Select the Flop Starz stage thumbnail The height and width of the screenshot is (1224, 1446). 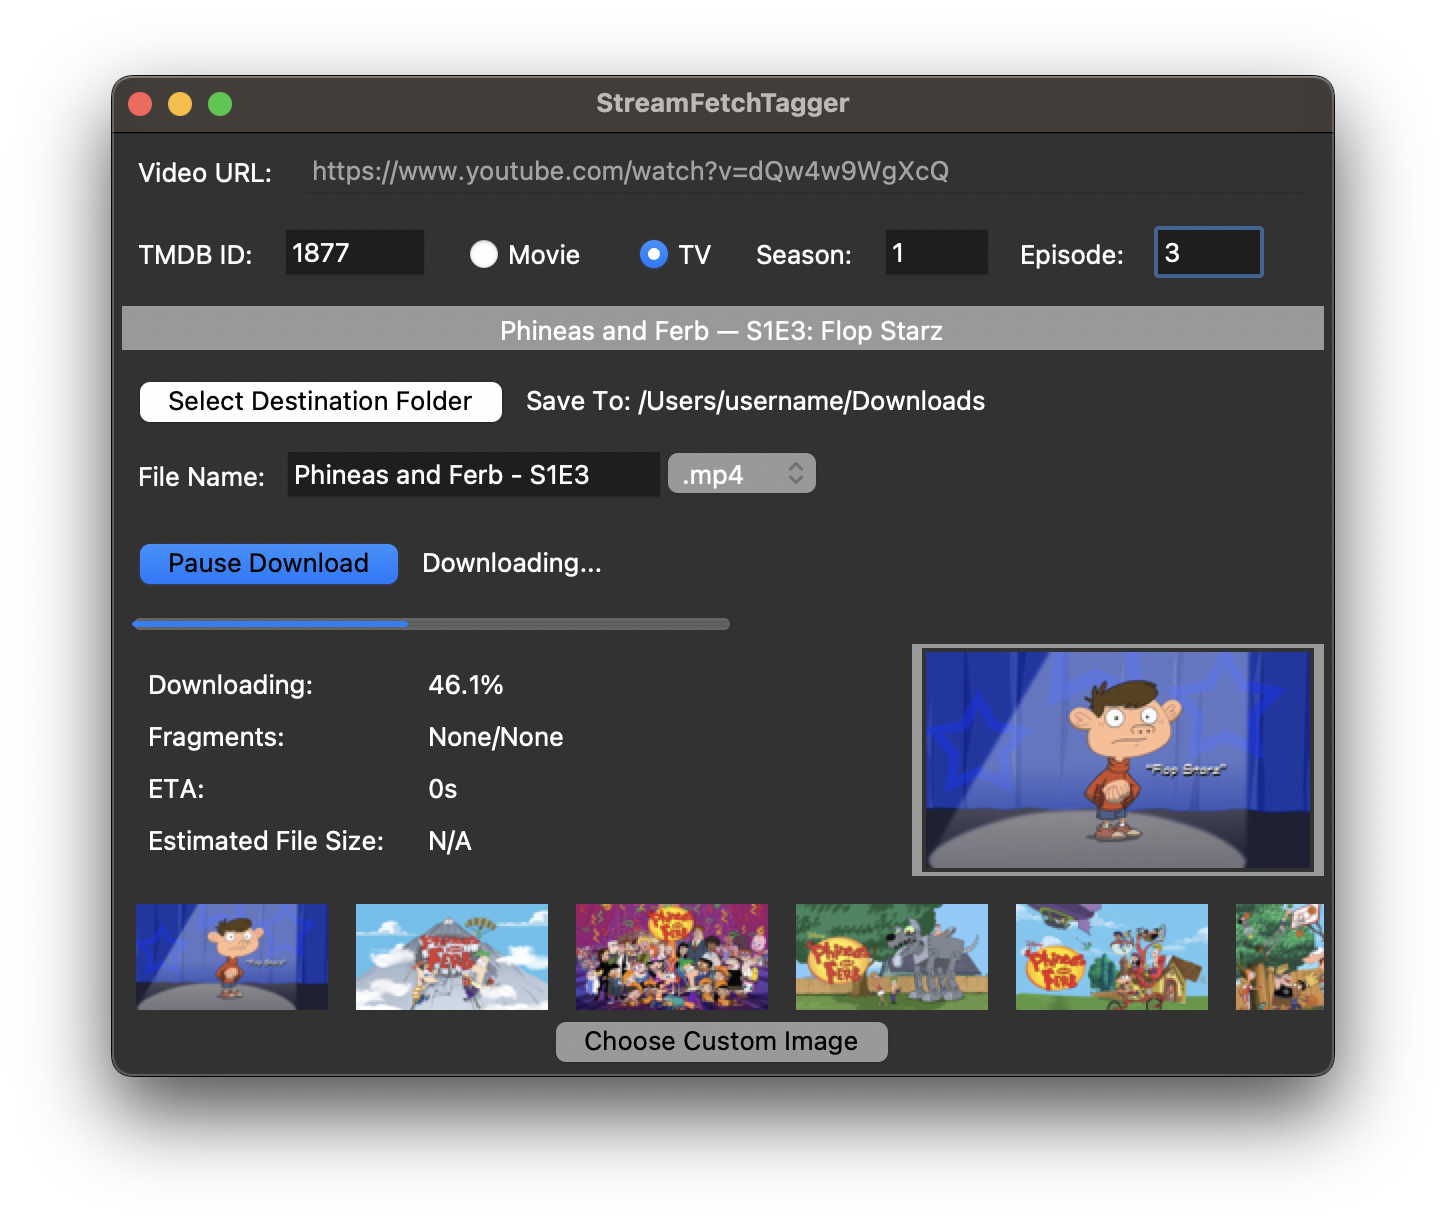click(x=232, y=957)
